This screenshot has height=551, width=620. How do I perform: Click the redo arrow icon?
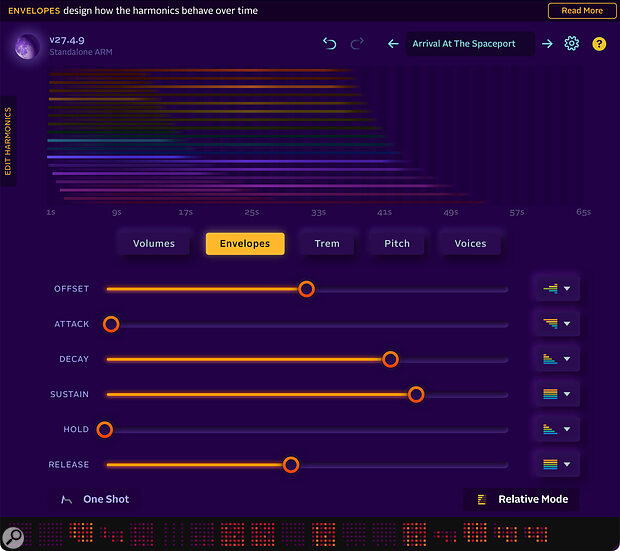[357, 43]
